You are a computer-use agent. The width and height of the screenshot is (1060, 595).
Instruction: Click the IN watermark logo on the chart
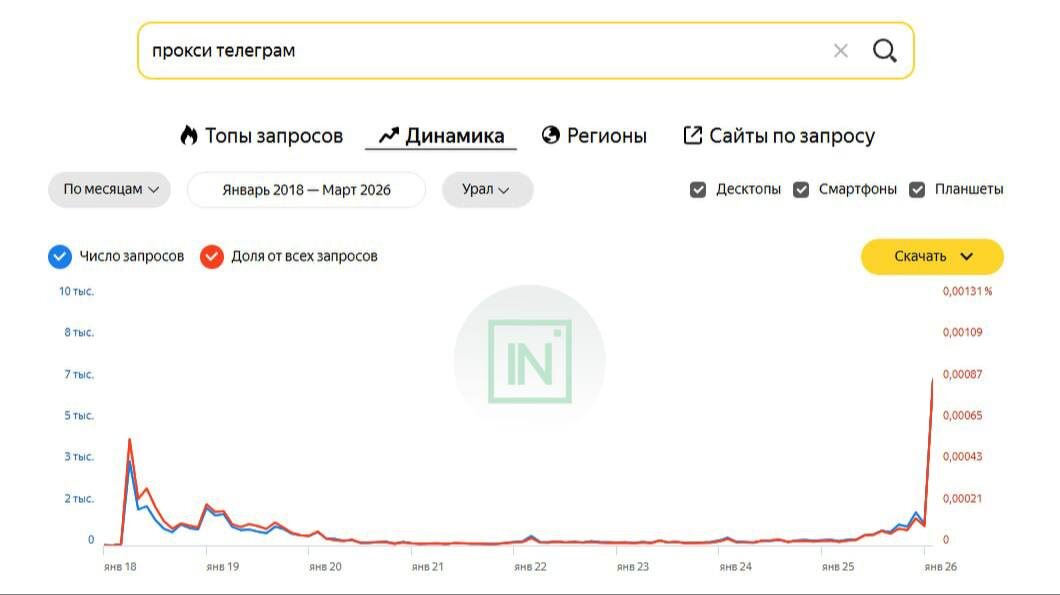tap(529, 361)
